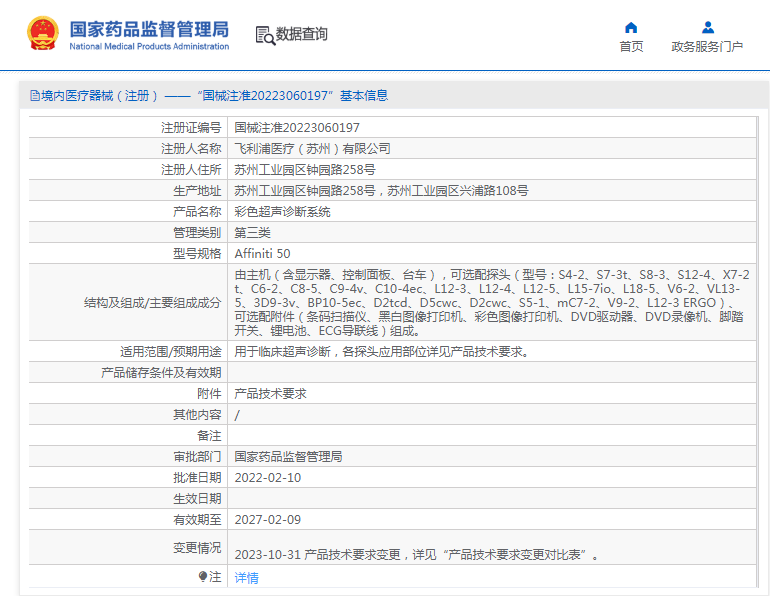Screen dimensions: 770x596
Task: Click intended use text 用于临床超声诊断
Action: tap(382, 352)
